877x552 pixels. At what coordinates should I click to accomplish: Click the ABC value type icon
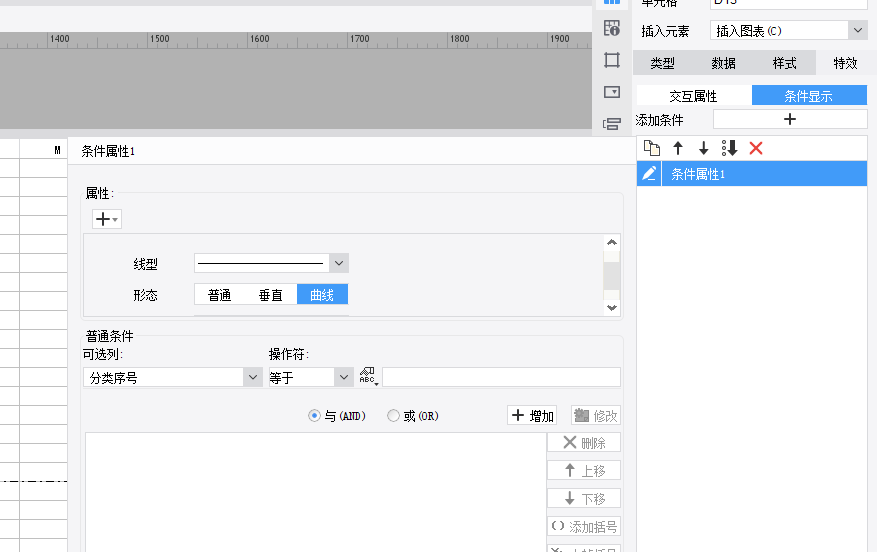click(368, 377)
